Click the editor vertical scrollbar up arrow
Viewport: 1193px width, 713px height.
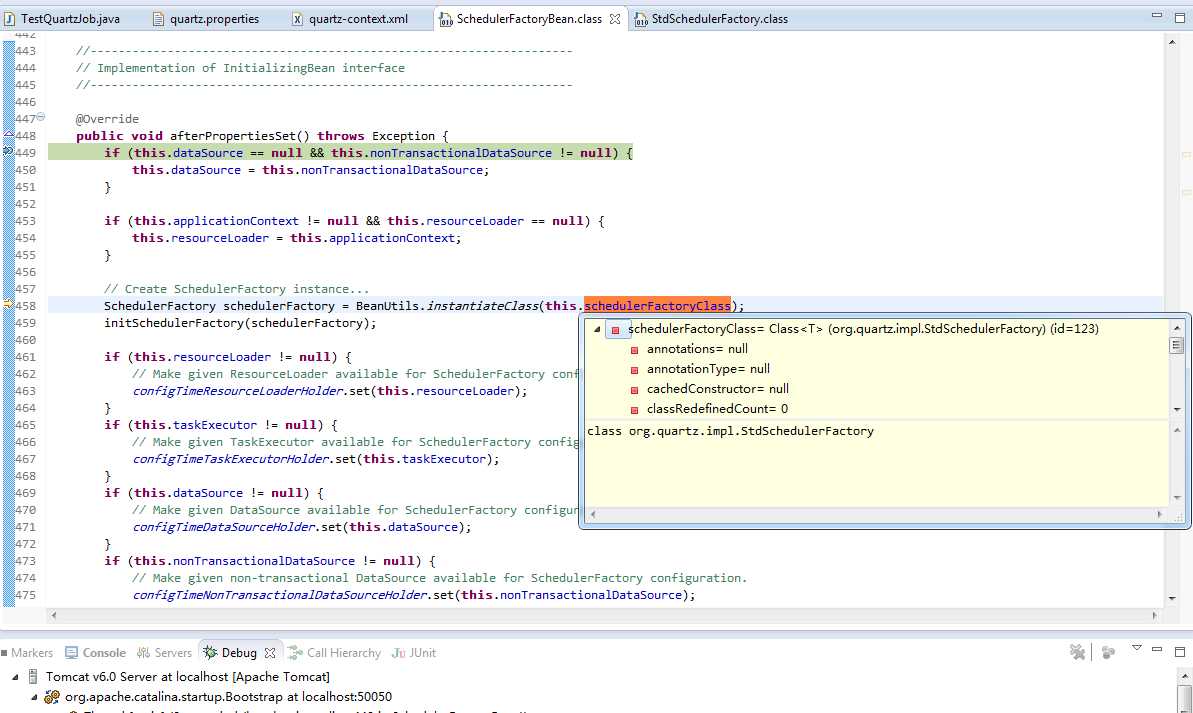point(1172,42)
